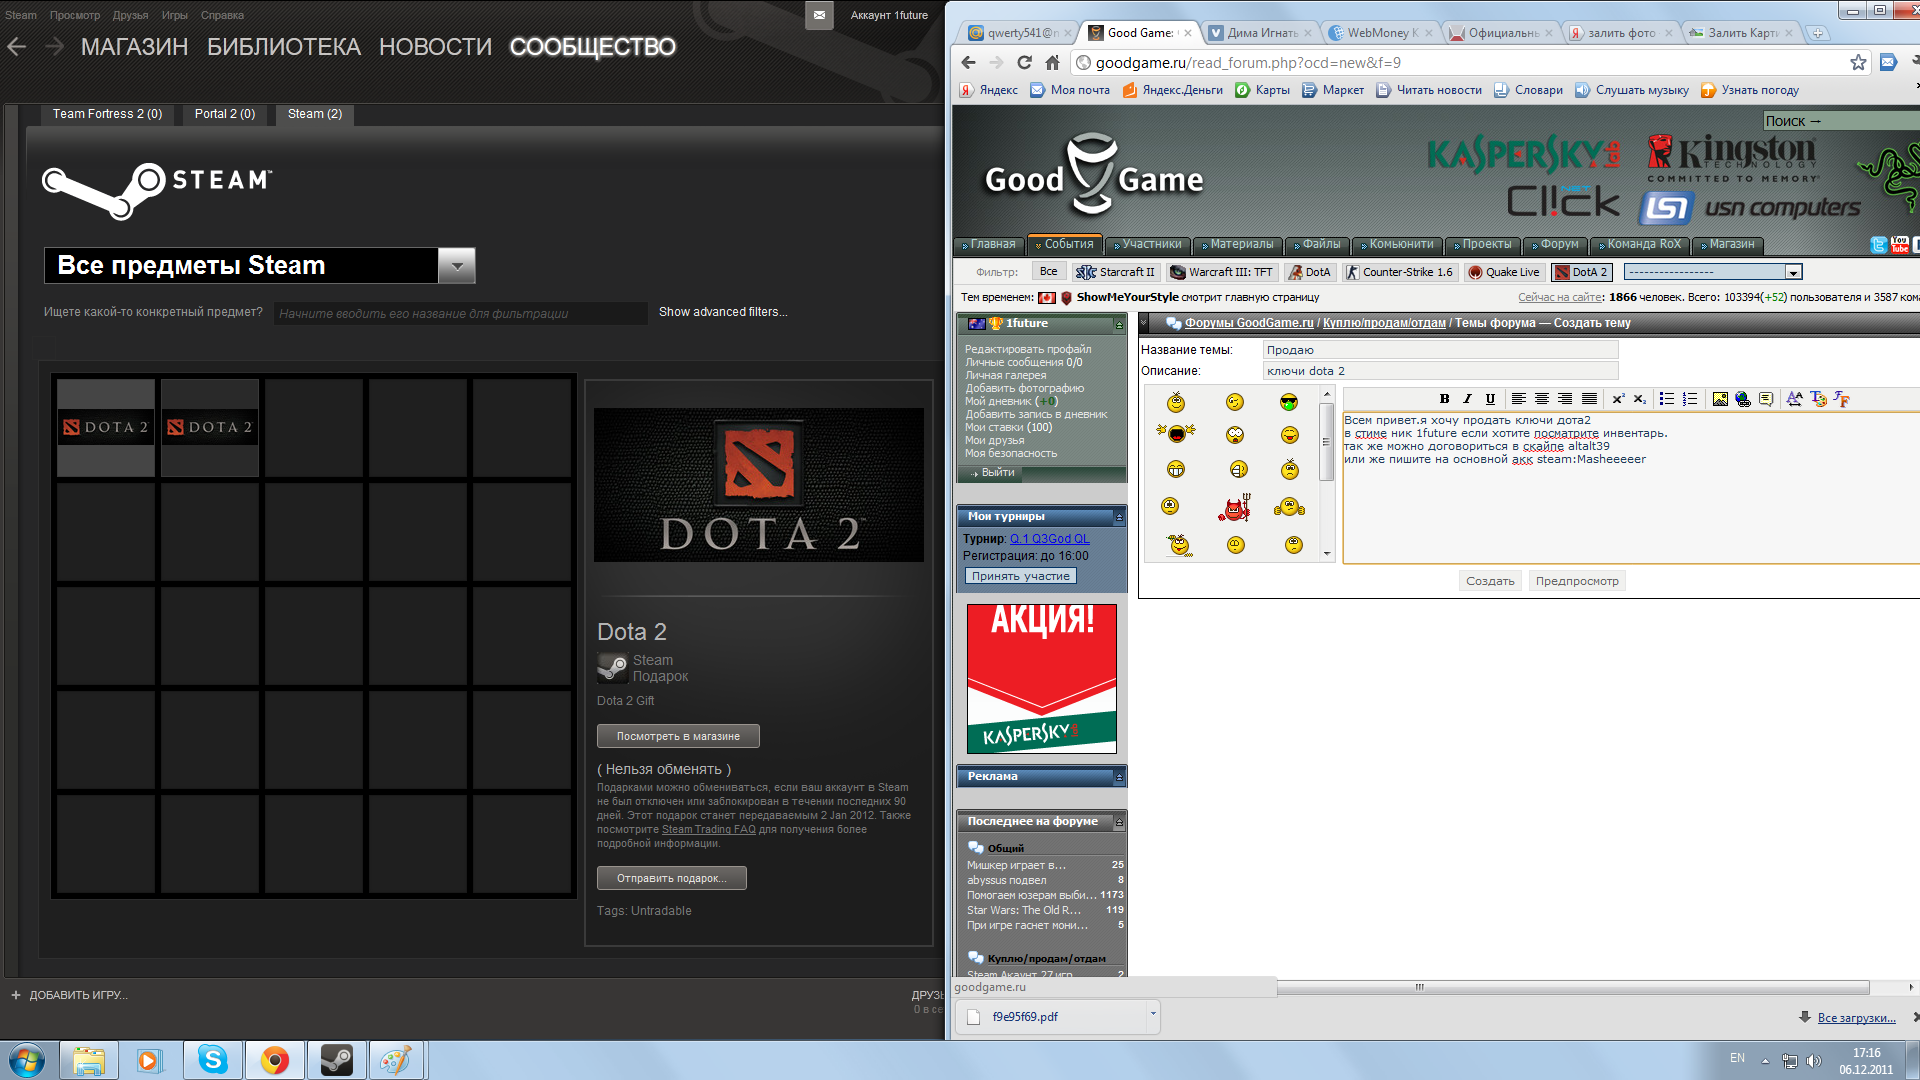This screenshot has width=1920, height=1080.
Task: Collapse the Реклама panel
Action: pyautogui.click(x=1119, y=777)
